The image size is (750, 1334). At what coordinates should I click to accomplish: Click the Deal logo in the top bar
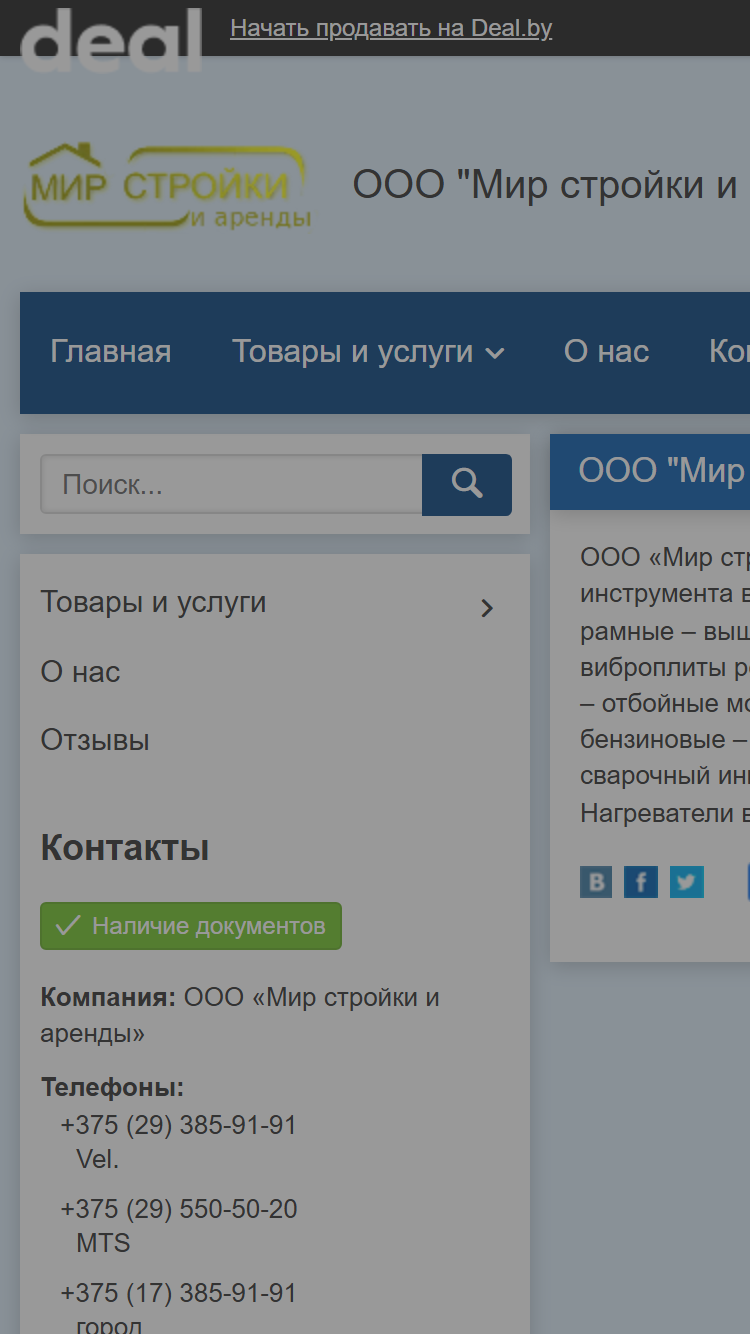click(111, 40)
